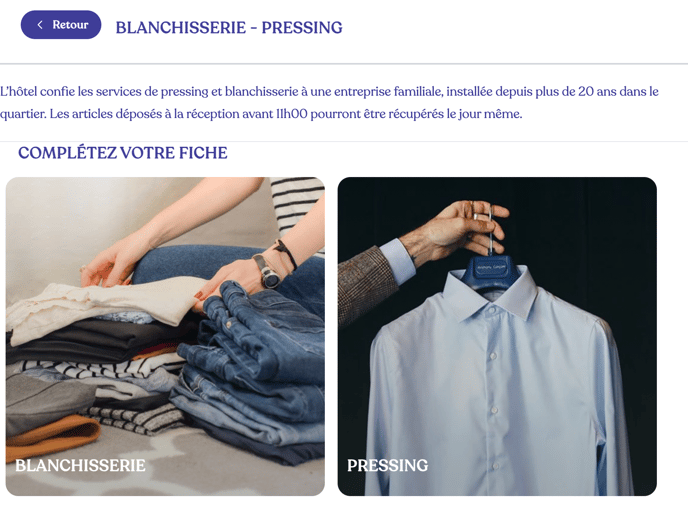Click the left chevron in Retour
The width and height of the screenshot is (688, 520).
[40, 25]
